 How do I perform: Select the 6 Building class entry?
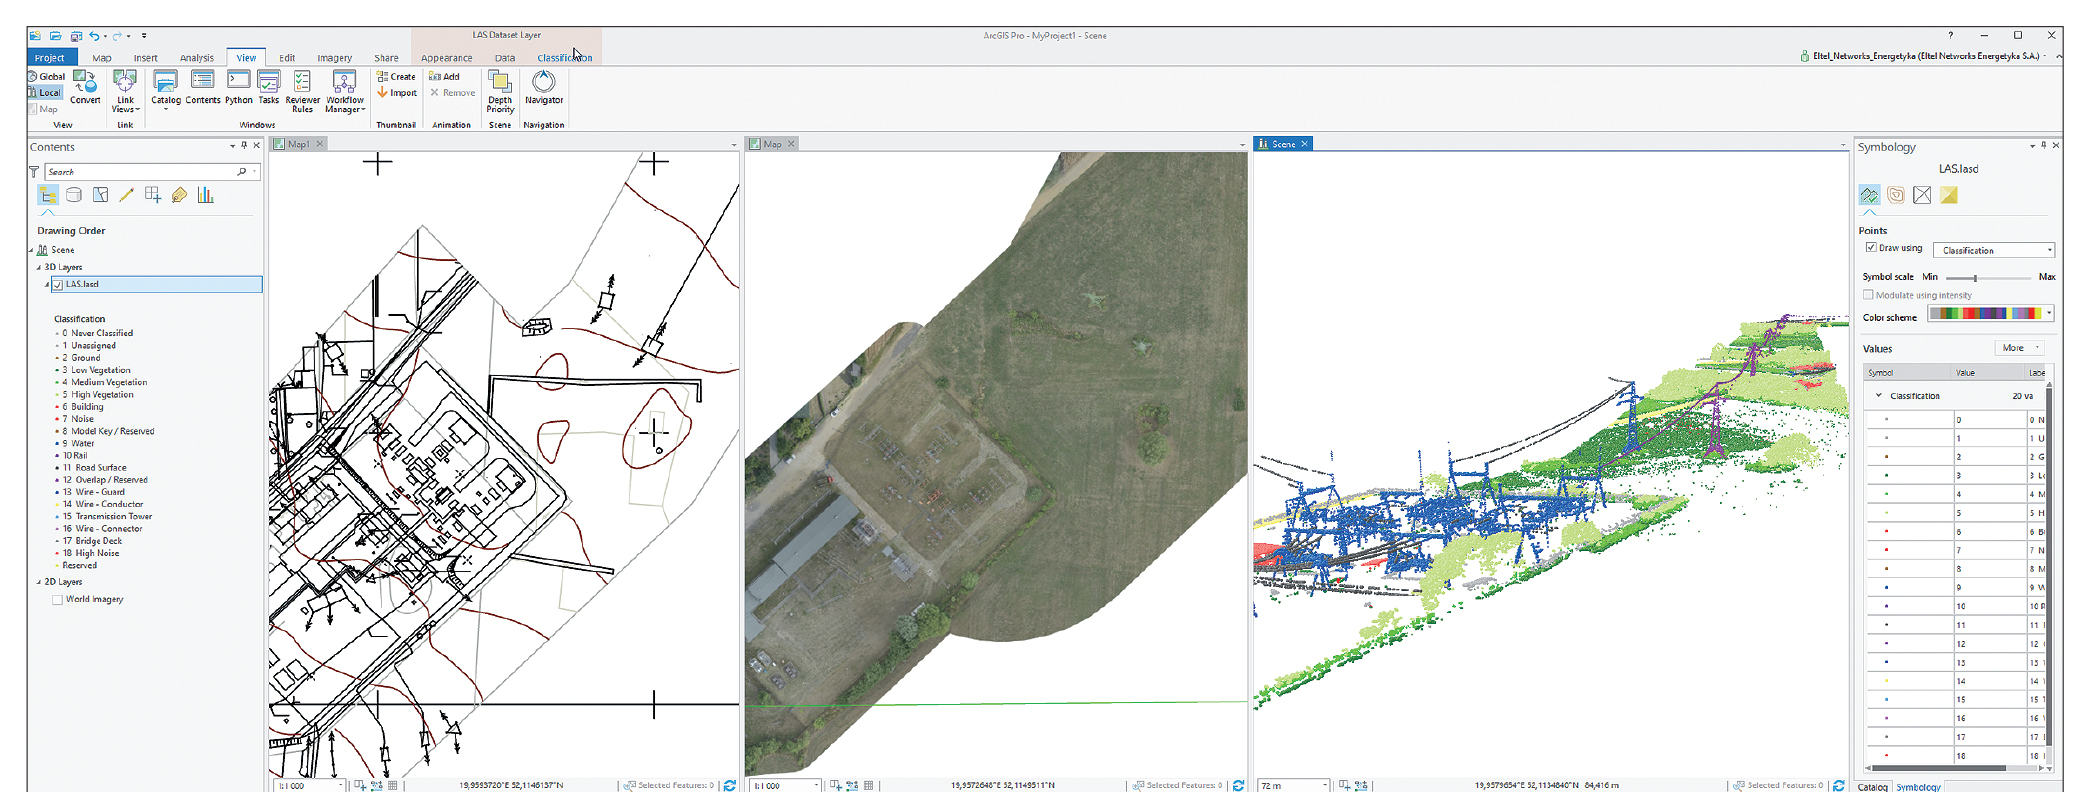coord(86,407)
